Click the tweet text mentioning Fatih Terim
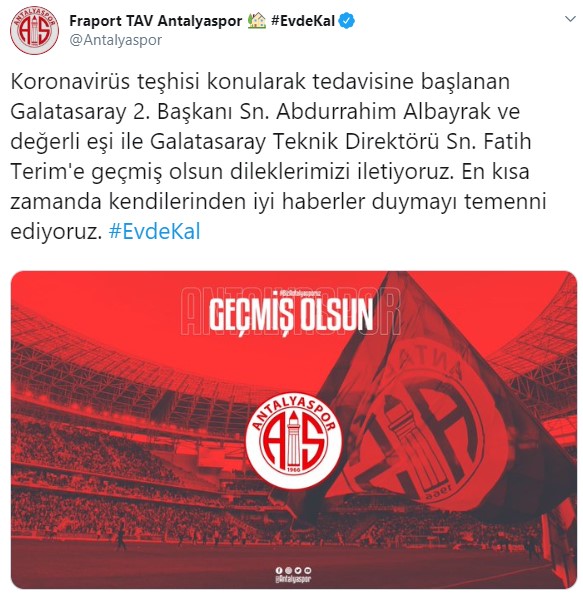The image size is (583, 601). [271, 156]
